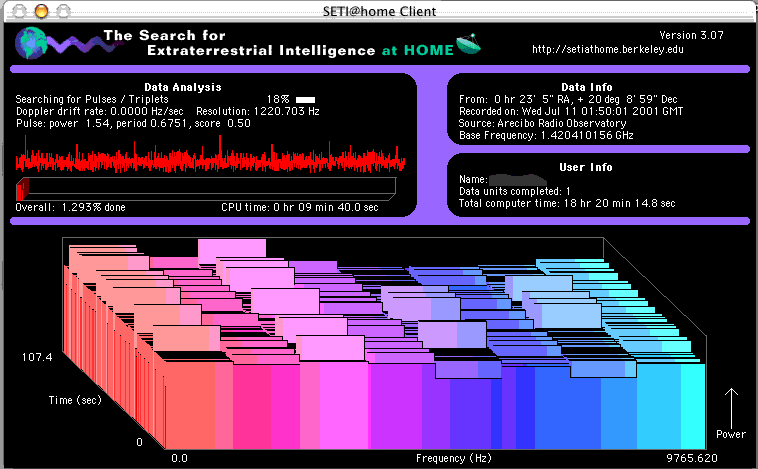Click 'Overall: 1.293% done' text
Screen dimensions: 758x469
pyautogui.click(x=71, y=207)
